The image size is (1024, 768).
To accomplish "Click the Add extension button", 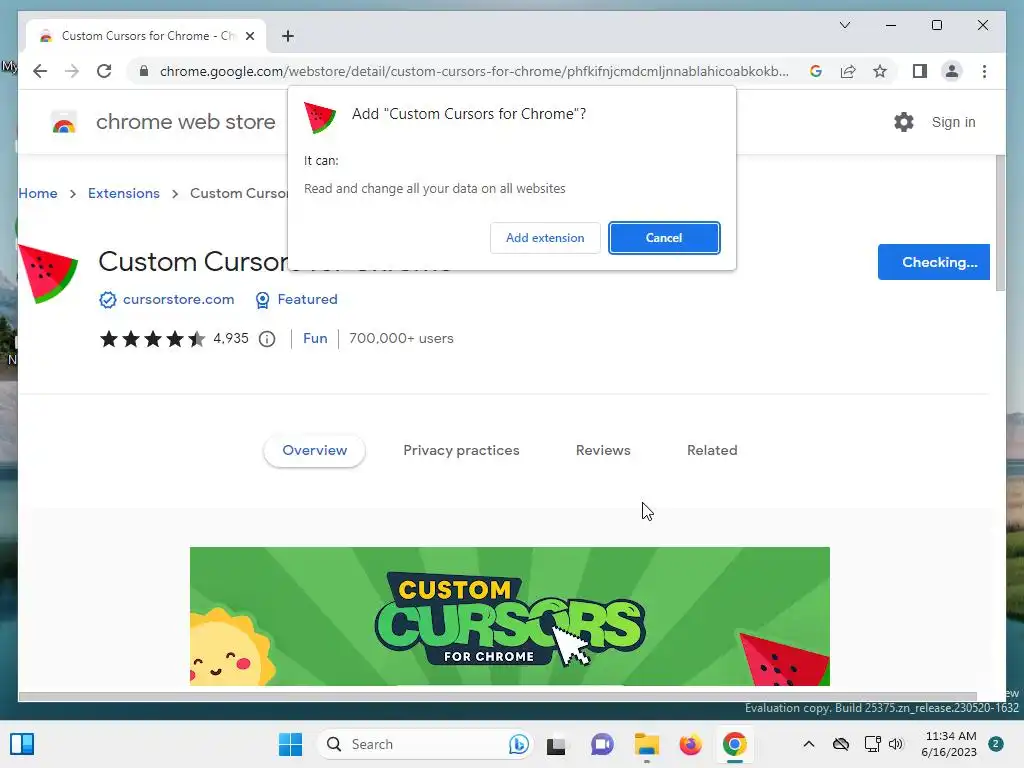I will pyautogui.click(x=545, y=238).
